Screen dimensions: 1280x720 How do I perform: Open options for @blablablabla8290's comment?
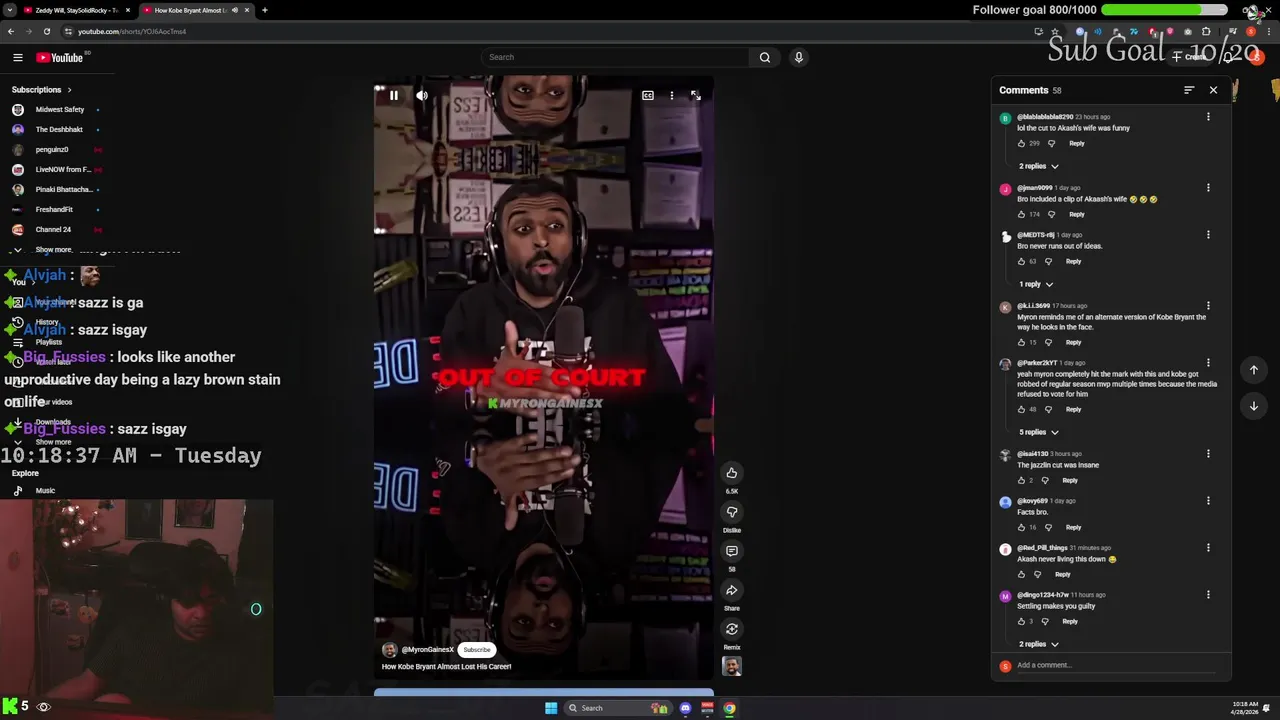click(1208, 117)
